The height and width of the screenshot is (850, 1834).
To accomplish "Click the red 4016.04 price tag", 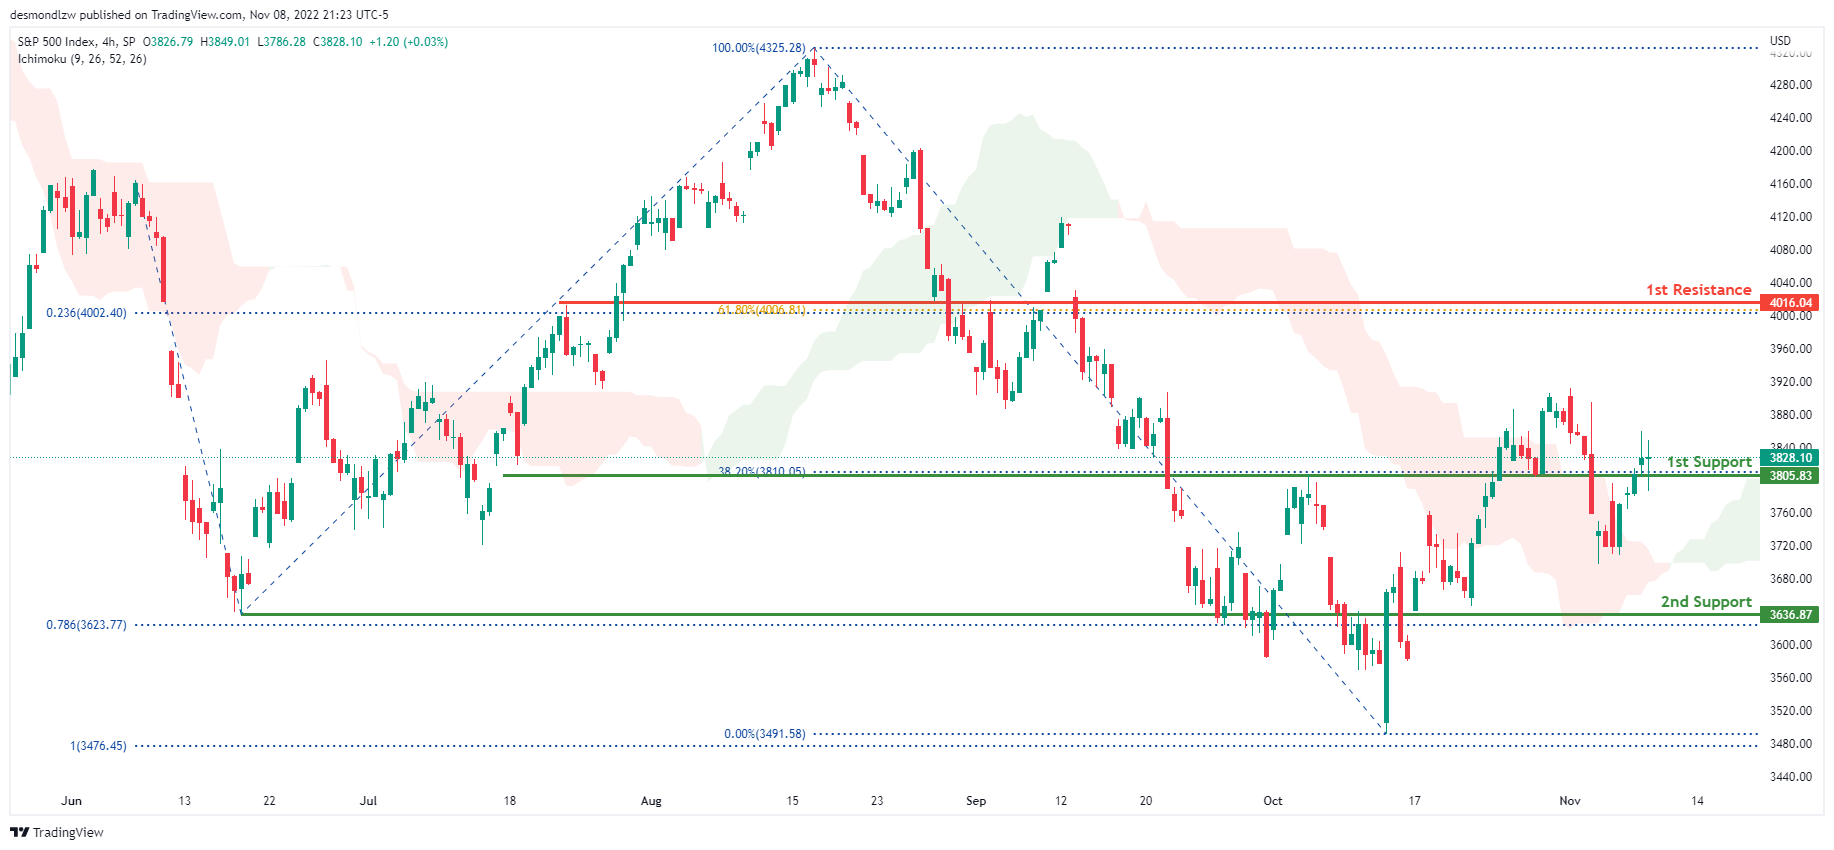I will click(1789, 303).
